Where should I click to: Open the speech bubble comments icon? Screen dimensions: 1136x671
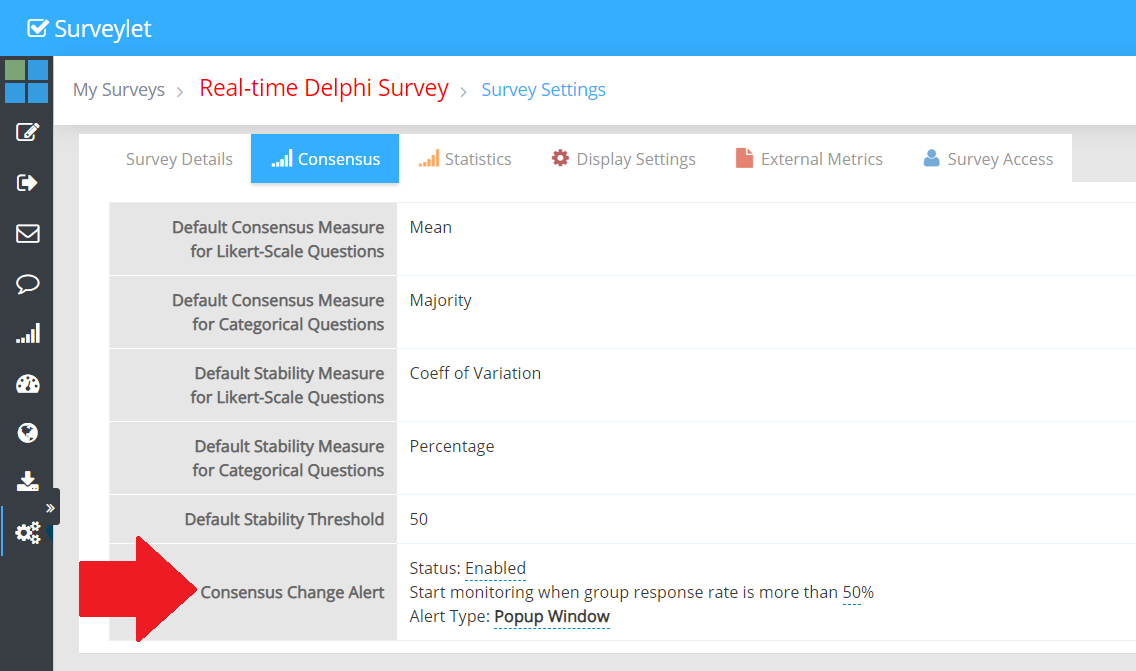27,285
